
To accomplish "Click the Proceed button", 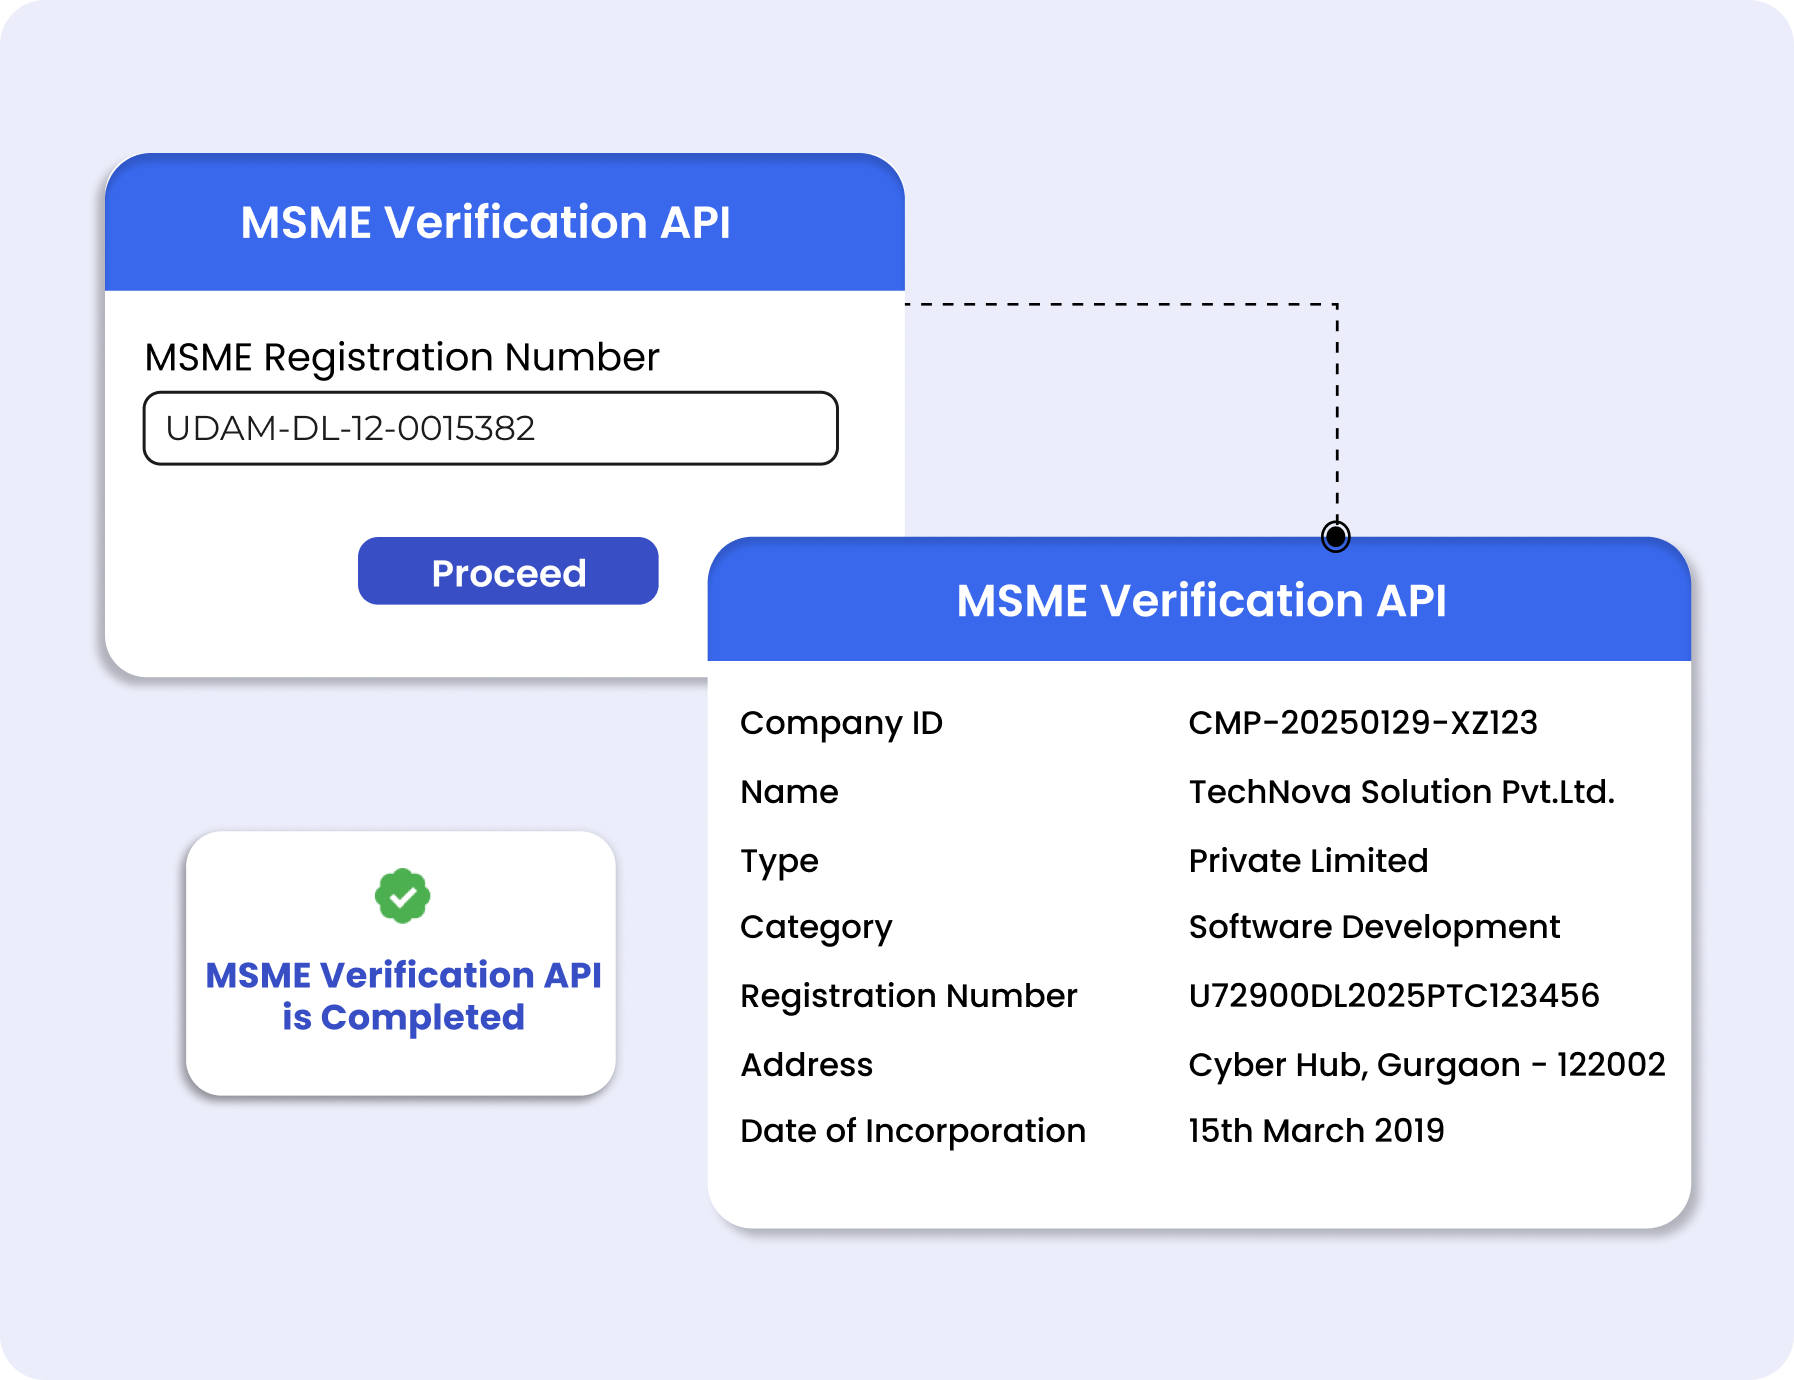I will click(508, 571).
